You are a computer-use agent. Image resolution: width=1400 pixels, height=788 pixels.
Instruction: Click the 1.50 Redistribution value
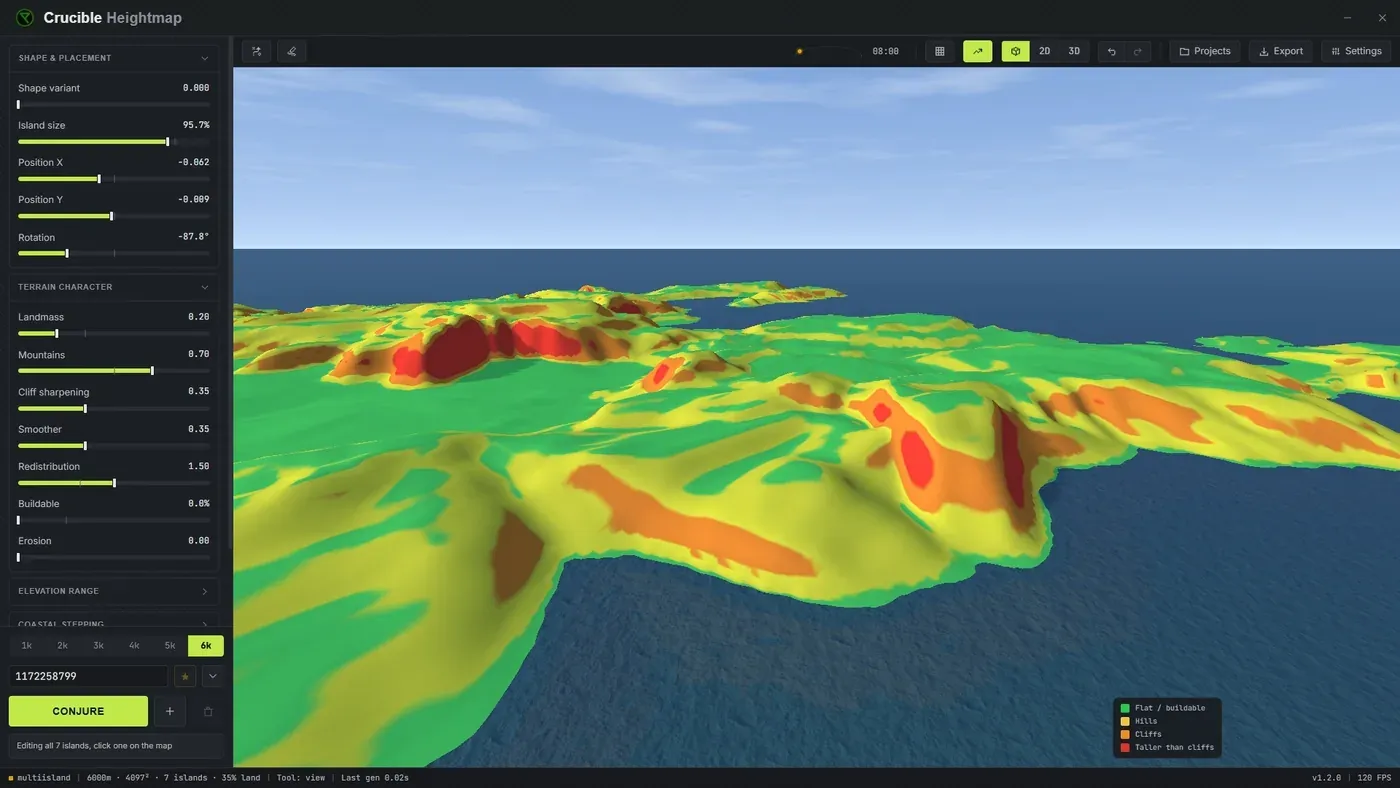tap(199, 466)
